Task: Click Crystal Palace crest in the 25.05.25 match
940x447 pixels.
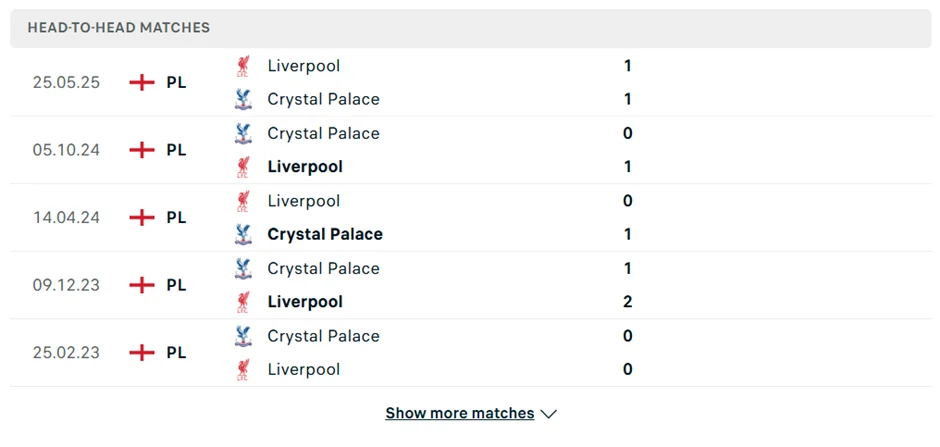Action: (242, 99)
